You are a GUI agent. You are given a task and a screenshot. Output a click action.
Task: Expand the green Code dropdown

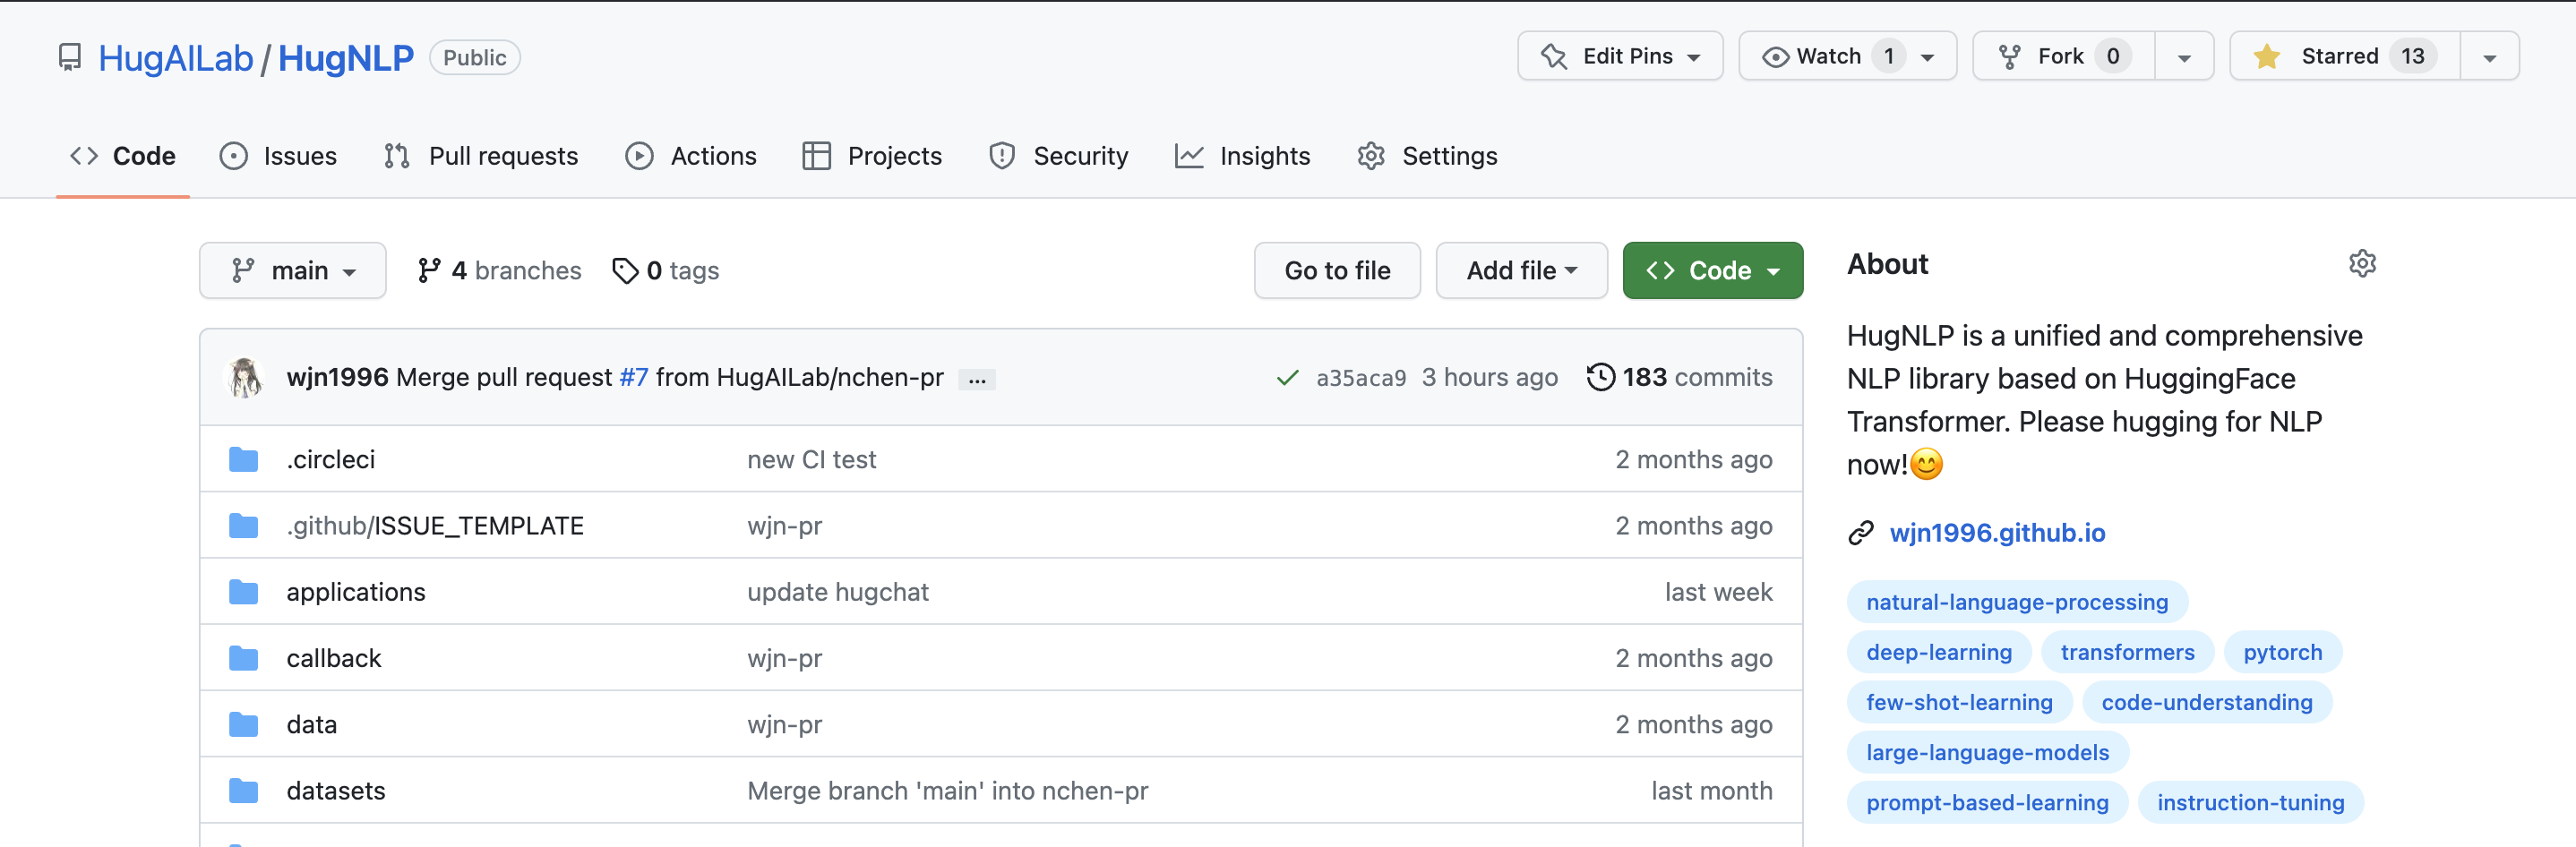tap(1712, 271)
